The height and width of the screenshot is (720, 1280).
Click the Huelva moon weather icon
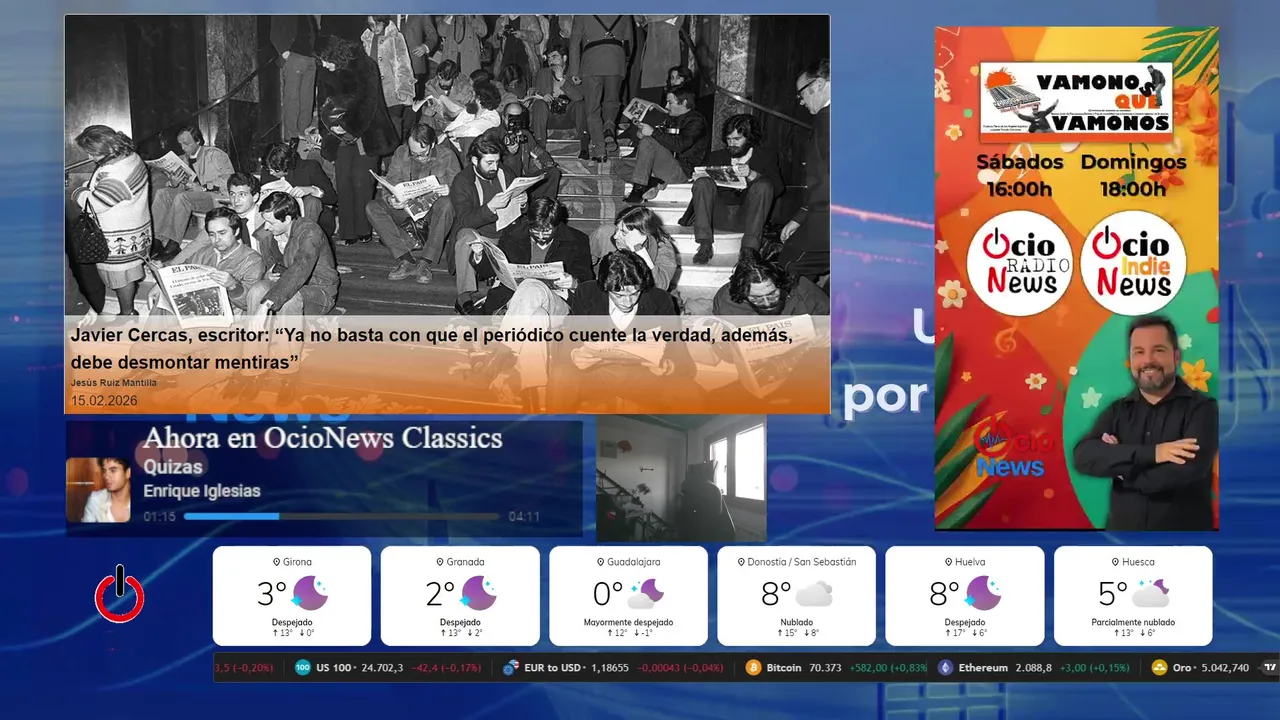click(x=982, y=593)
